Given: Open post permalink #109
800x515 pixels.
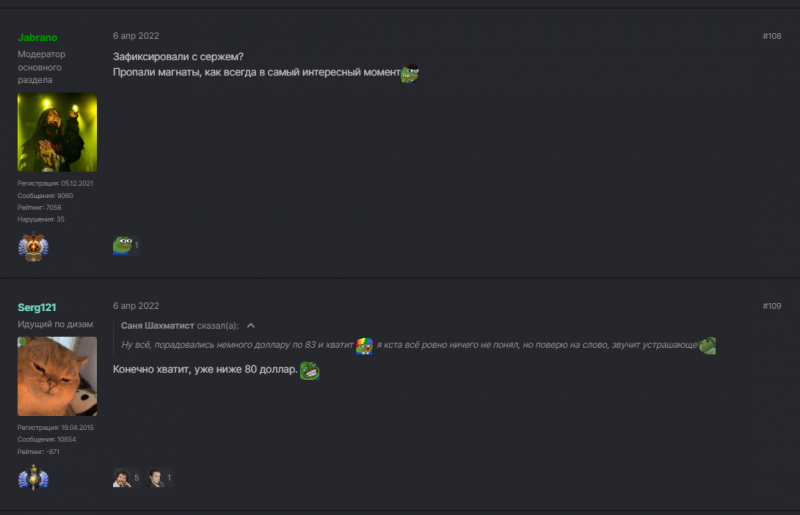Looking at the screenshot, I should coord(771,306).
